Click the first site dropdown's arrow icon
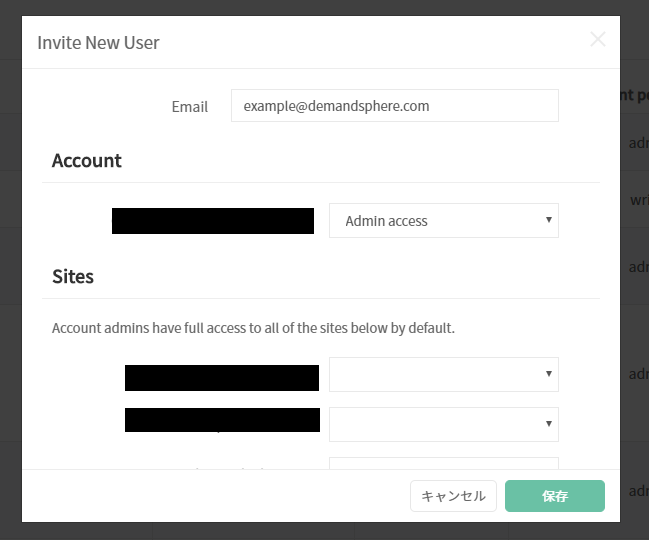 [x=549, y=374]
